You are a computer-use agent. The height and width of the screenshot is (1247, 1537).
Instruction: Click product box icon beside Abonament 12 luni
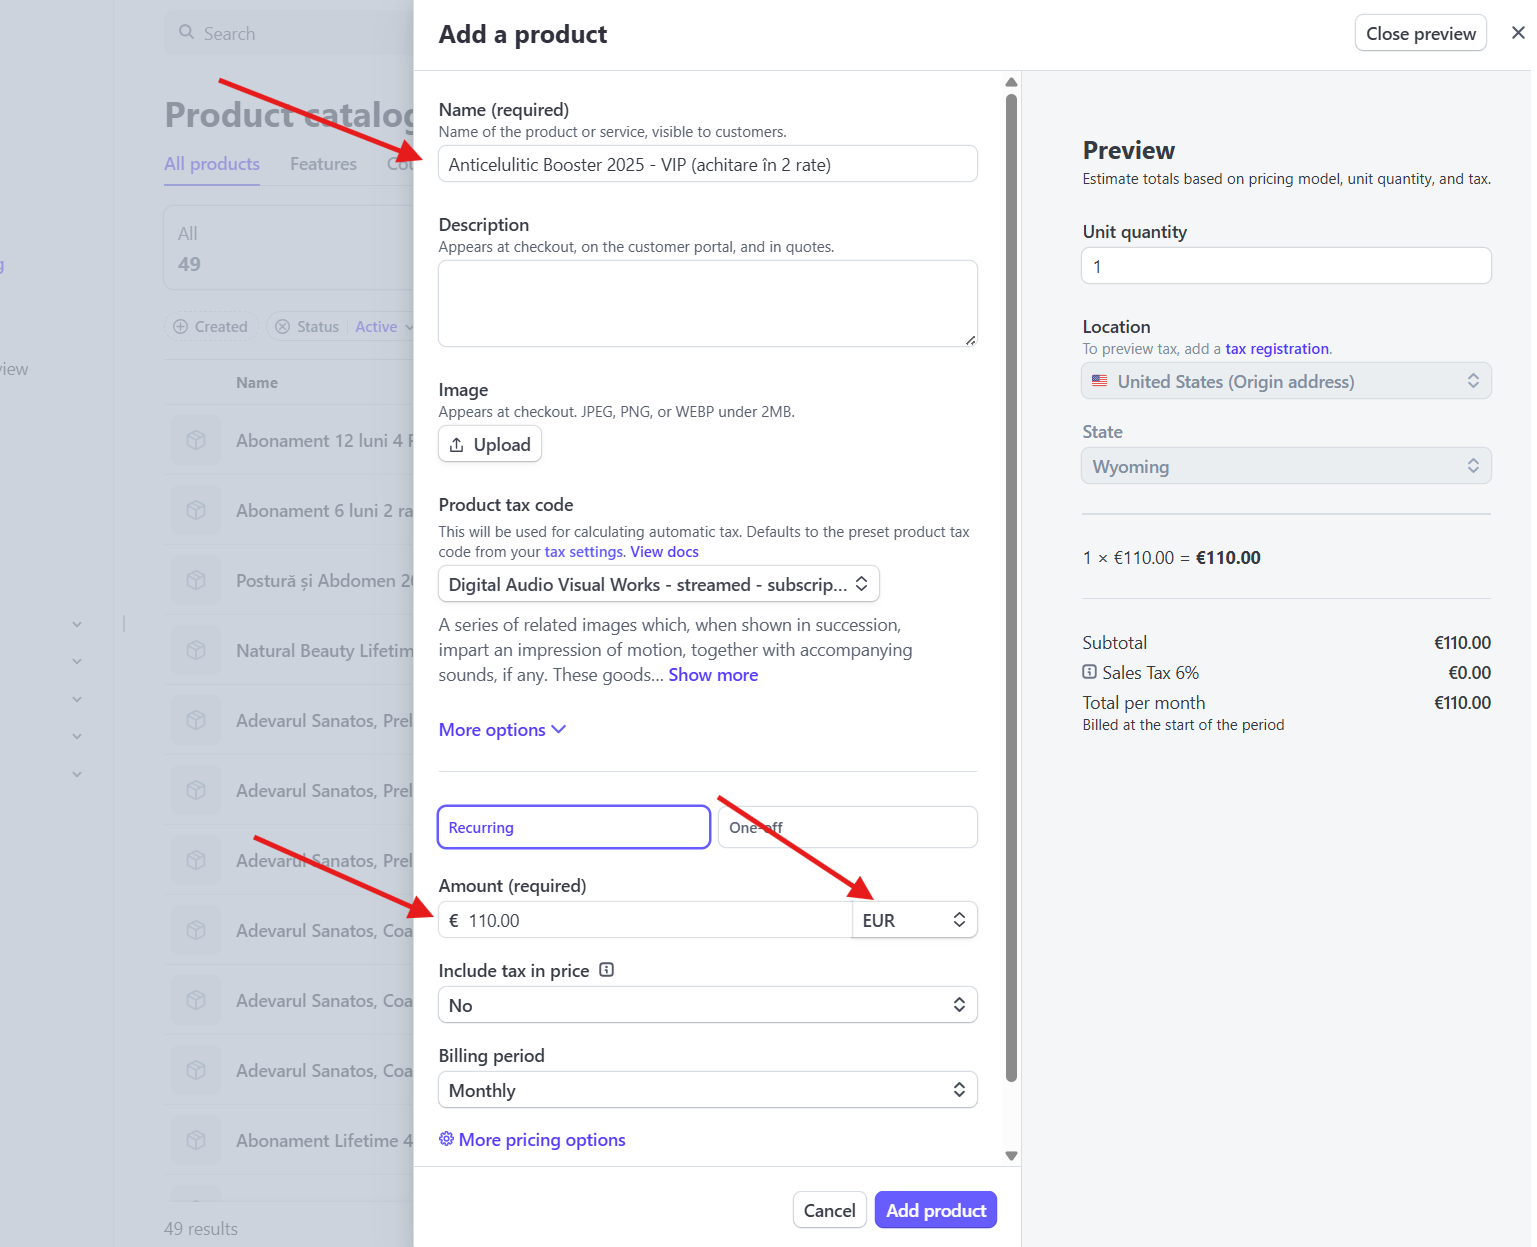[196, 440]
